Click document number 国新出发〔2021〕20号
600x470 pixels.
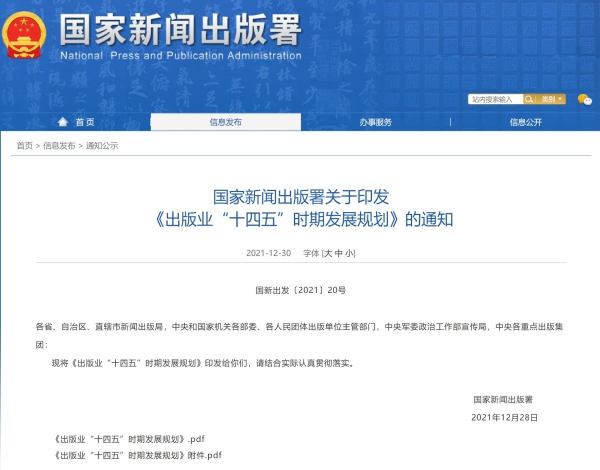(301, 290)
